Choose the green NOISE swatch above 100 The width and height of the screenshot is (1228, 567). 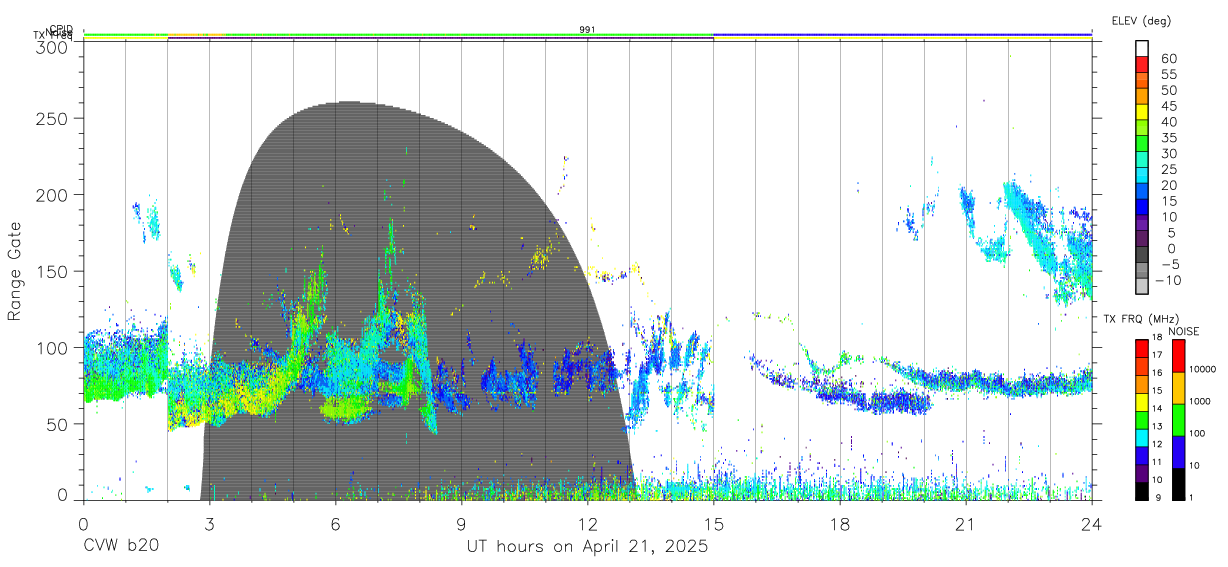(1178, 420)
